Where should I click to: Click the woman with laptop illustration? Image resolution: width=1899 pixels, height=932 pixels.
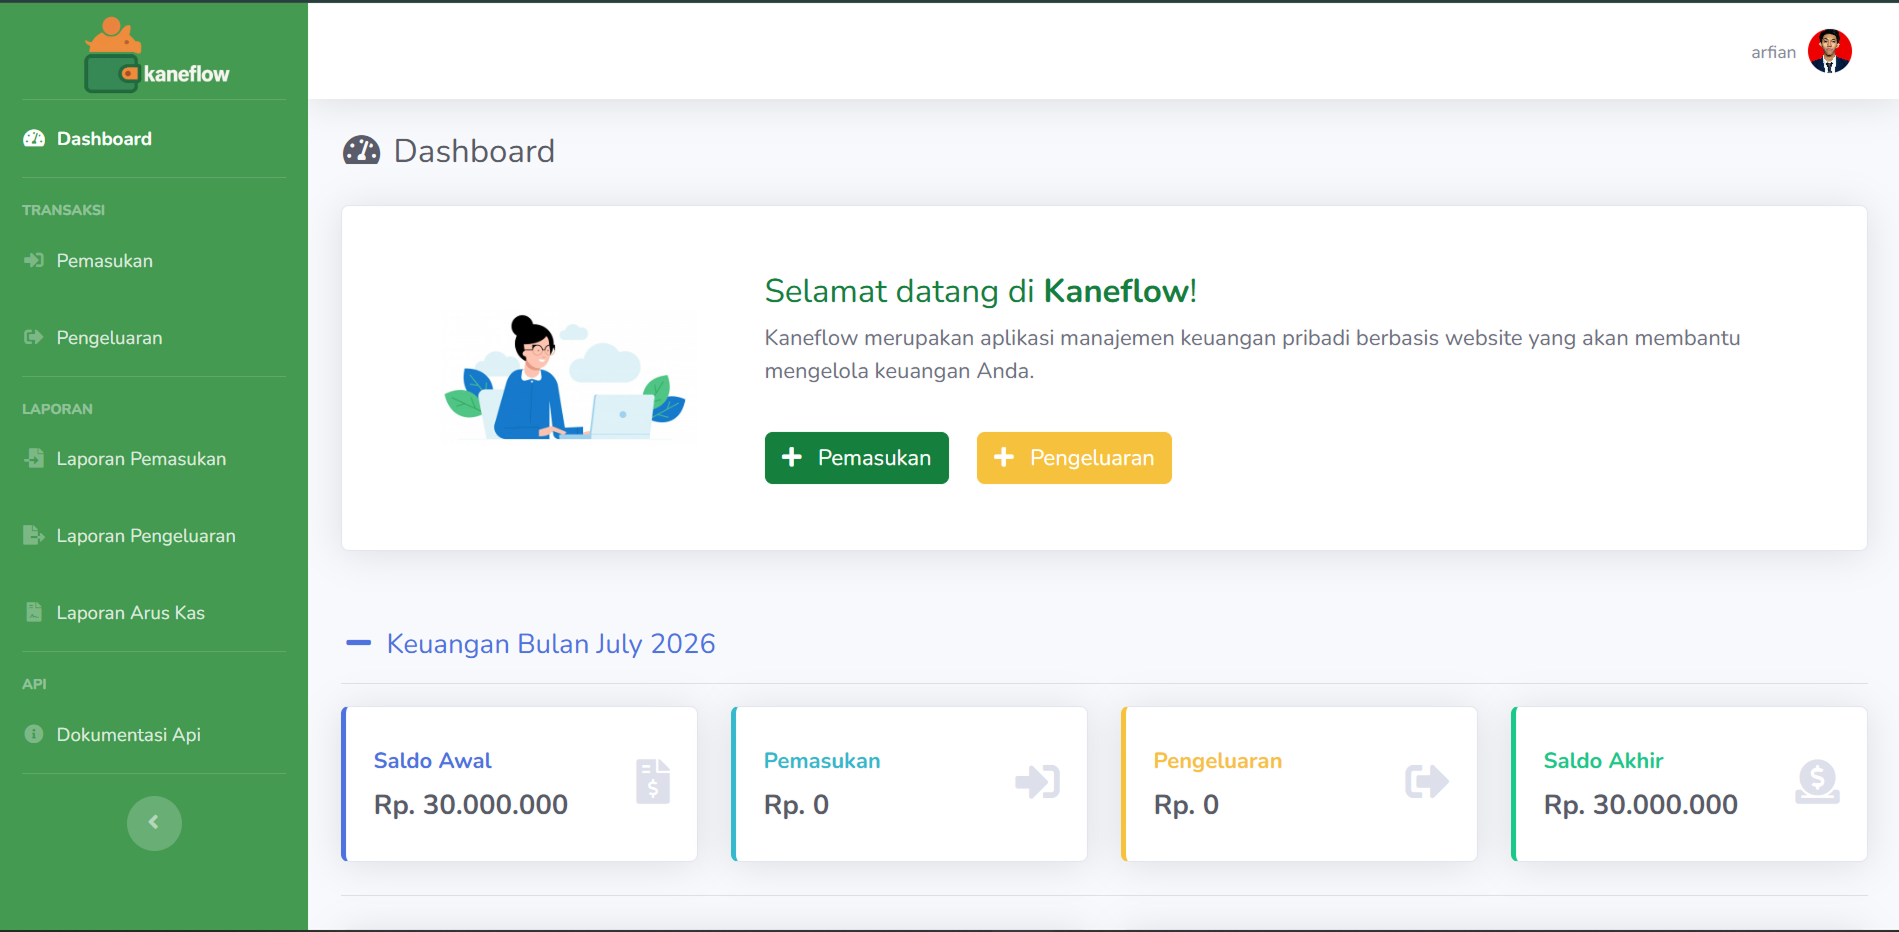[566, 378]
